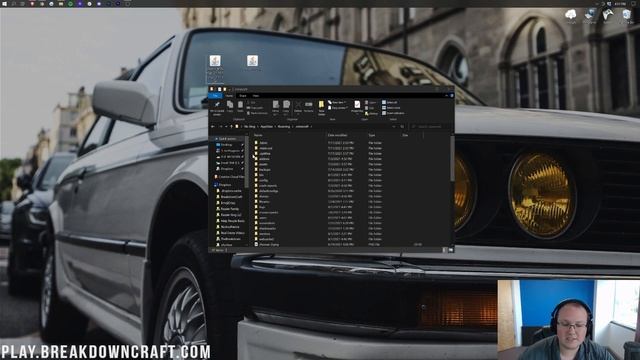
Task: Open the New item dropdown
Action: (337, 102)
